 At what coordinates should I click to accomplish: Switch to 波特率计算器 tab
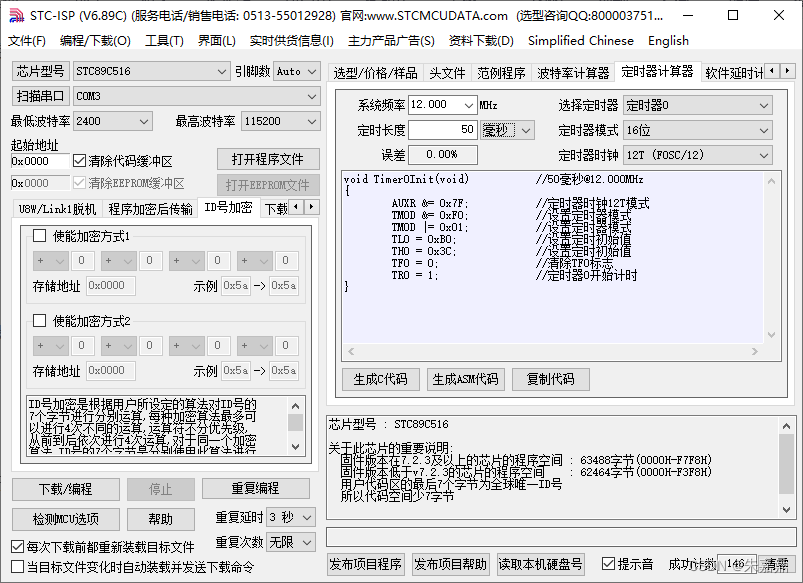click(573, 73)
